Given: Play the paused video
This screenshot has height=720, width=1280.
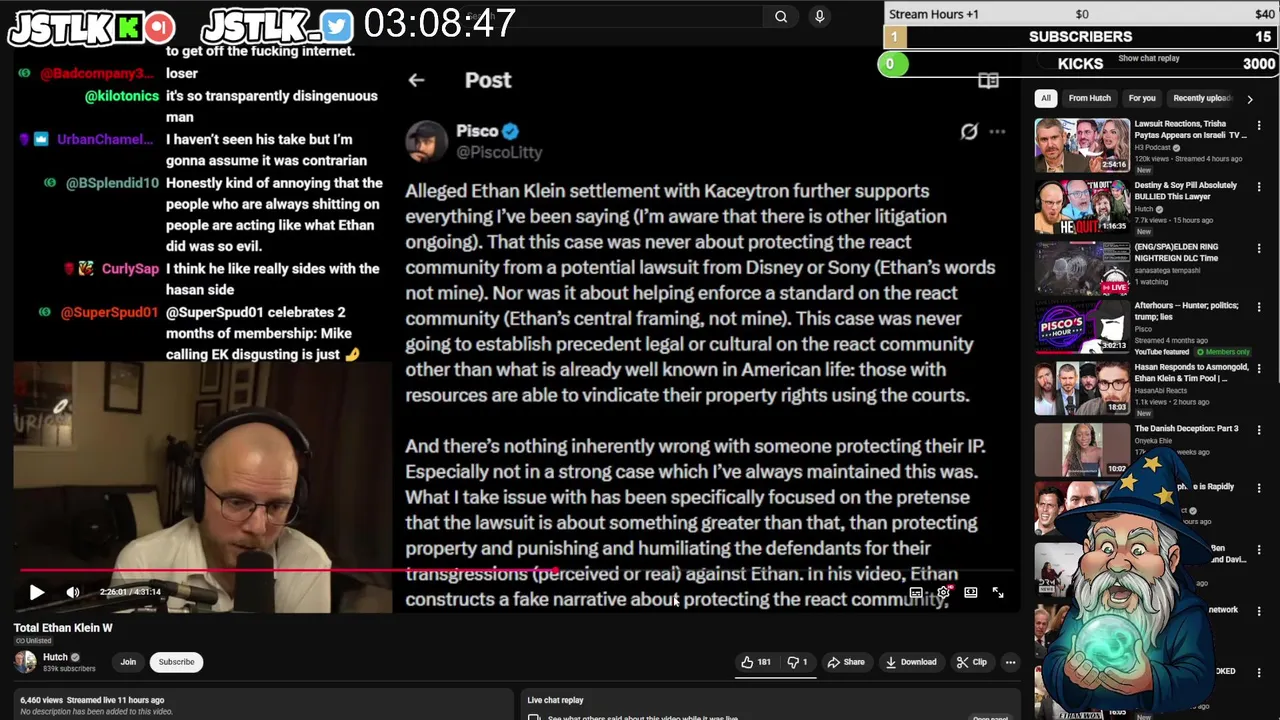Looking at the screenshot, I should [37, 592].
